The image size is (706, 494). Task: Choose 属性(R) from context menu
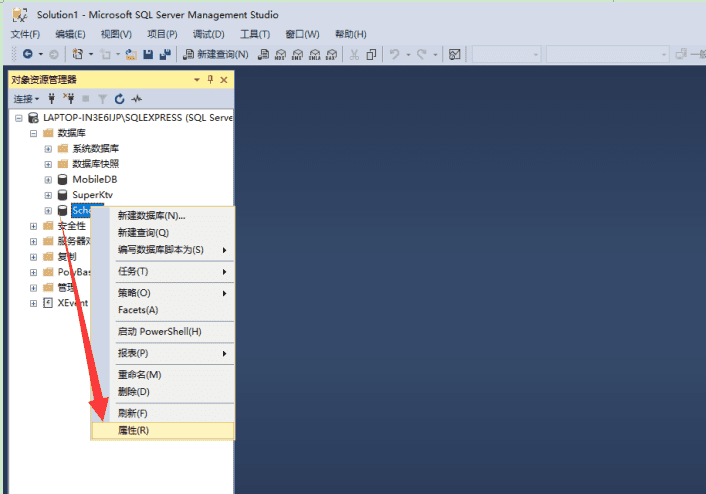click(163, 431)
